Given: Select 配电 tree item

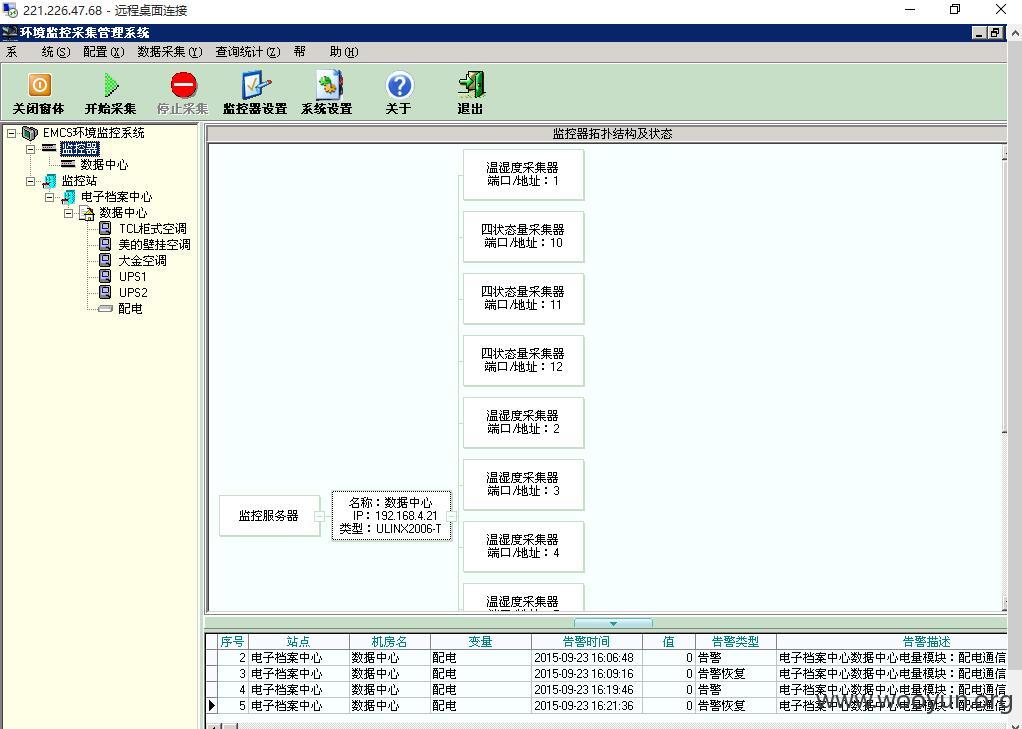Looking at the screenshot, I should tap(130, 308).
